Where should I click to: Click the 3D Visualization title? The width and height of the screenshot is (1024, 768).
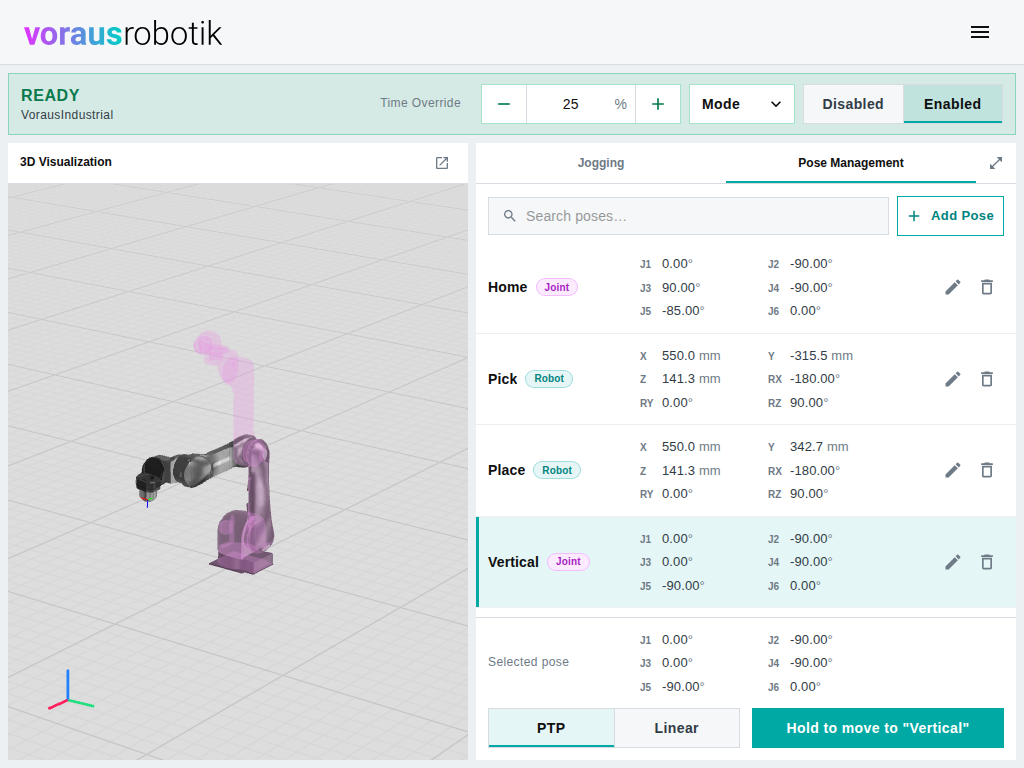(66, 162)
